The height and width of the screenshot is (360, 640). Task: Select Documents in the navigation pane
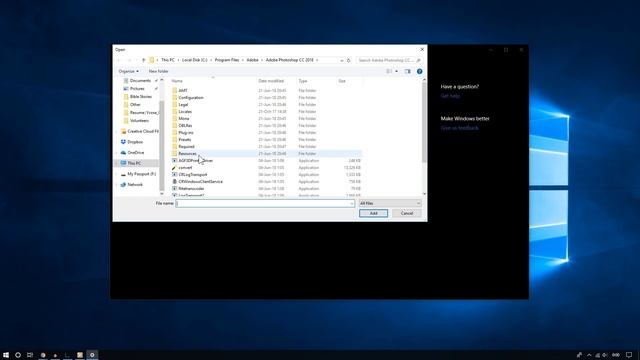(x=140, y=81)
